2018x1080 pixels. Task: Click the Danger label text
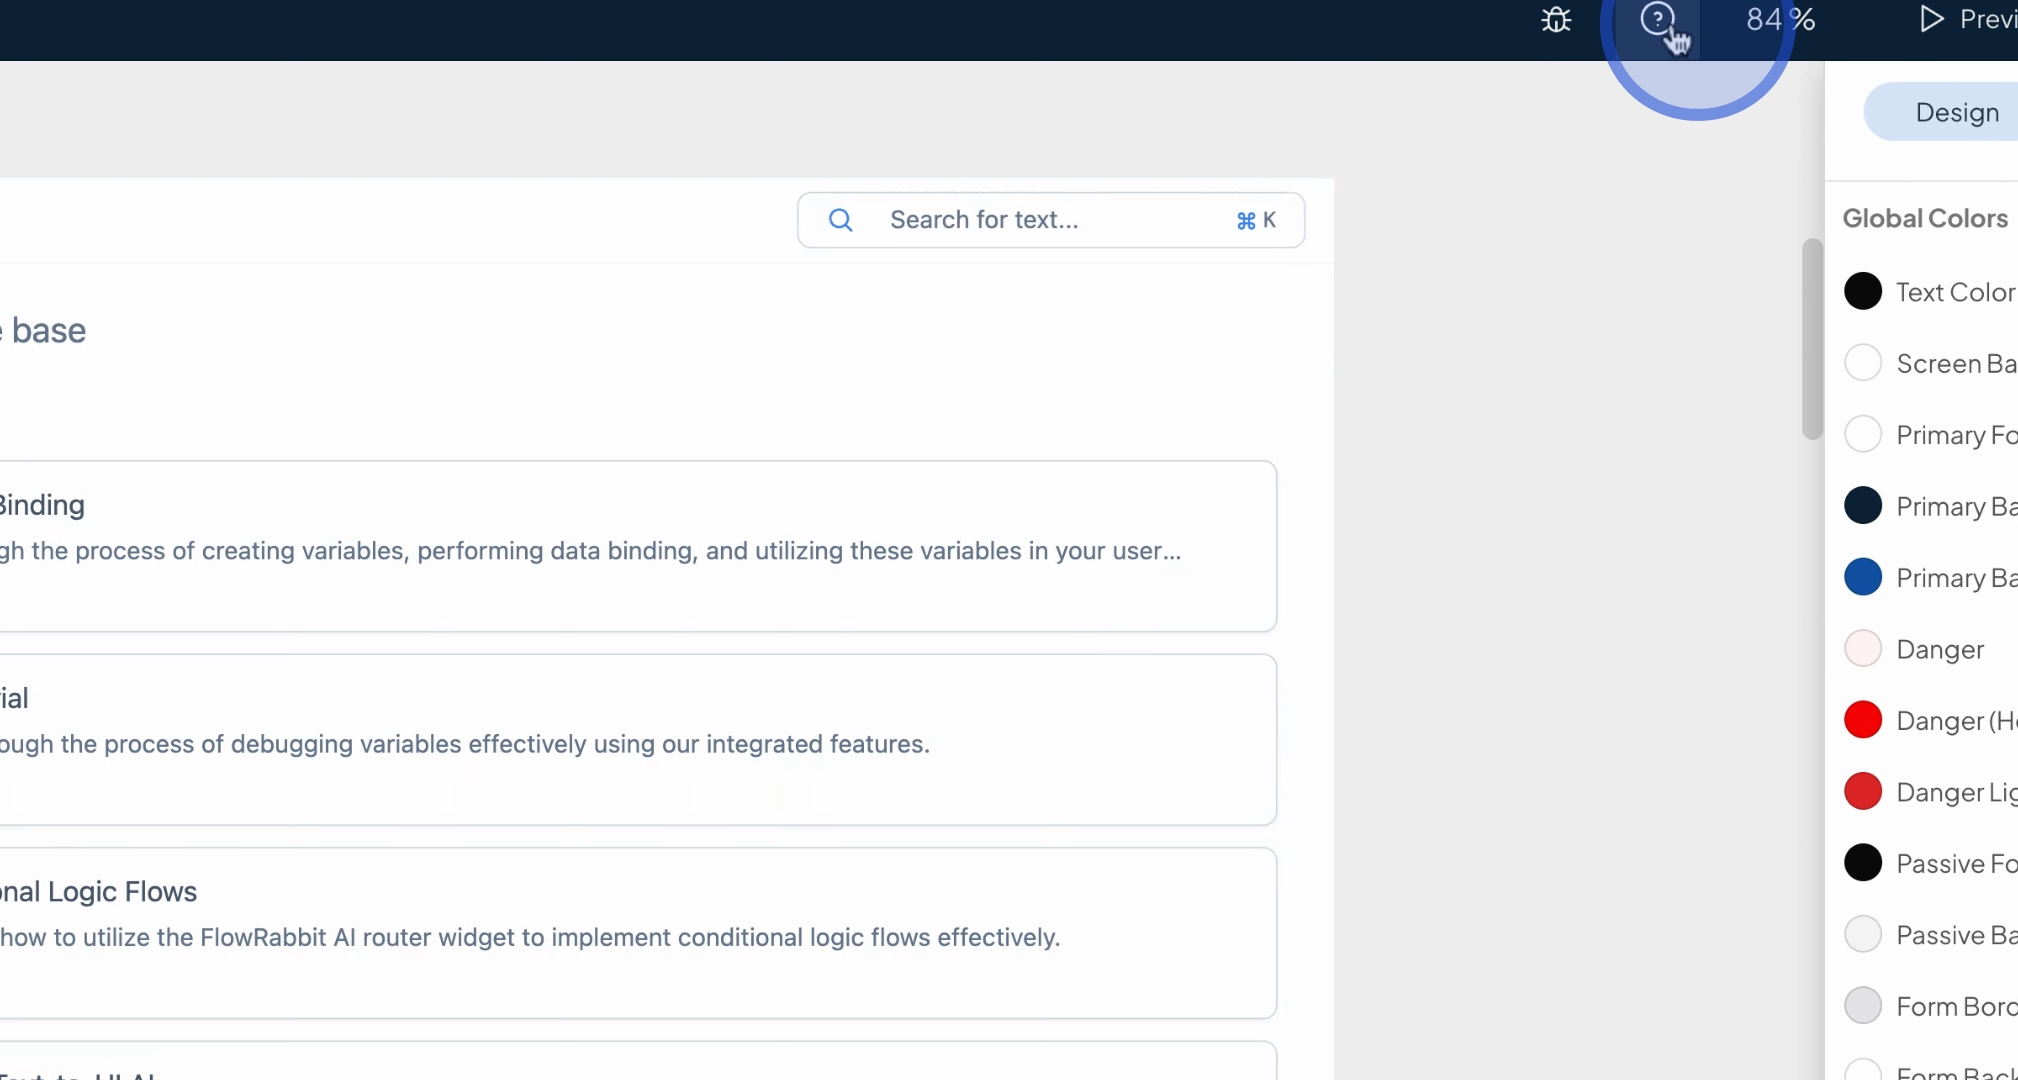(x=1940, y=650)
